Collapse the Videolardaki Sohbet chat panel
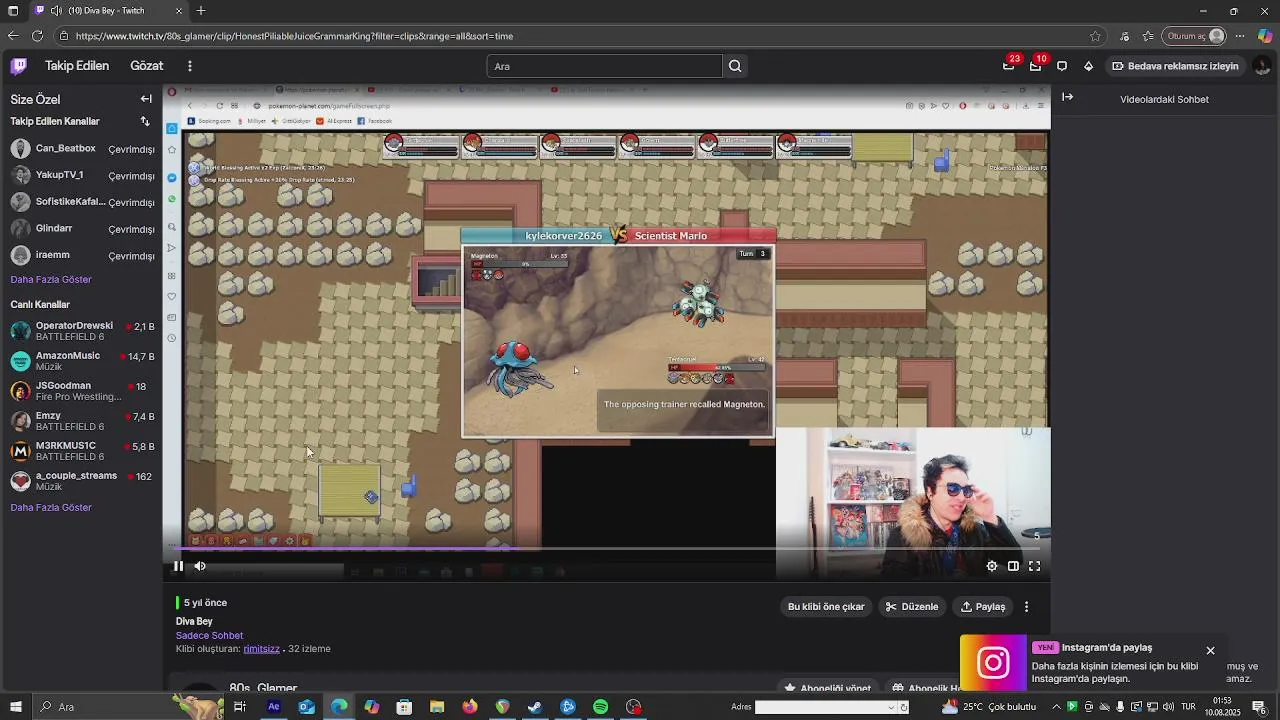 point(1067,97)
